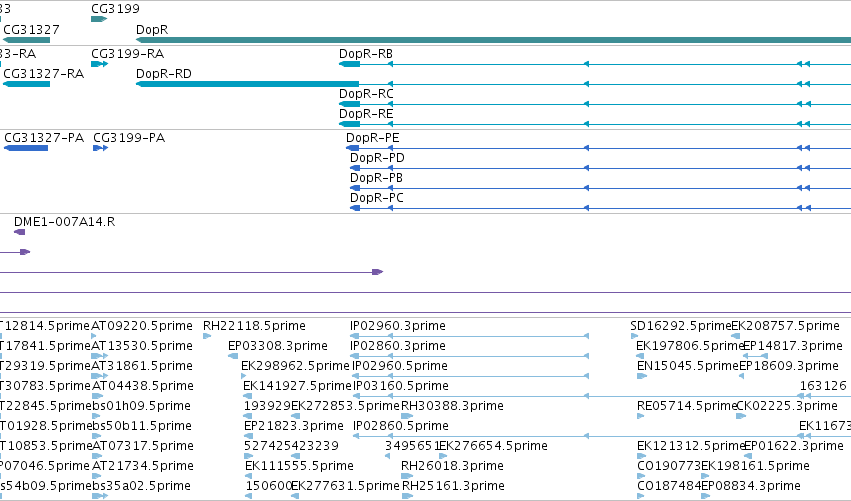Viewport: 851px width, 501px height.
Task: Click the DopR-RB transcript label
Action: (x=366, y=54)
